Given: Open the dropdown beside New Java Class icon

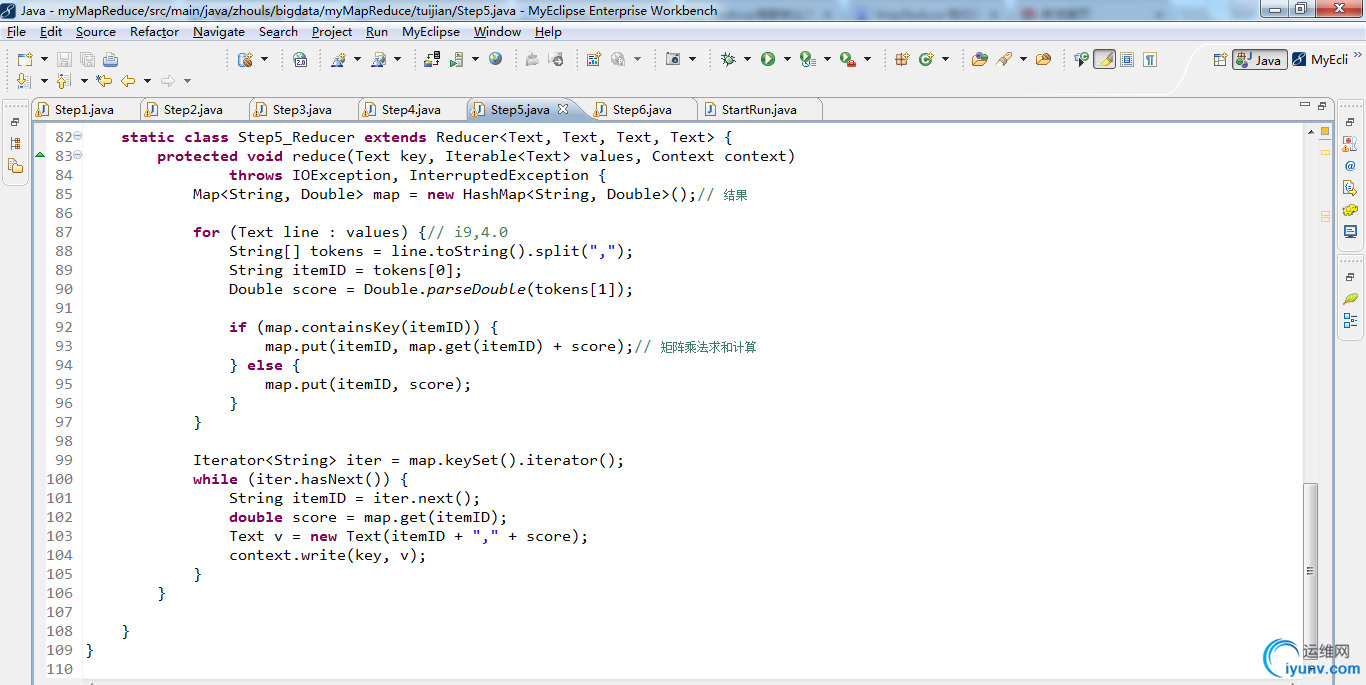Looking at the screenshot, I should pyautogui.click(x=945, y=59).
